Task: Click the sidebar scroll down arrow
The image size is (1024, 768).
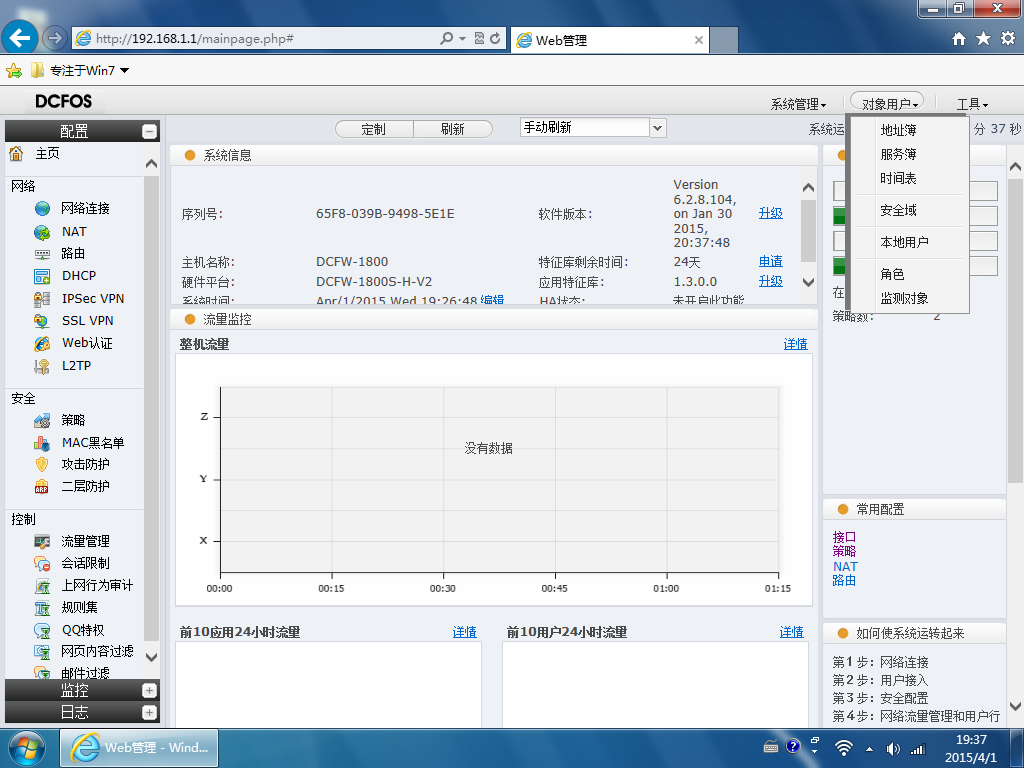Action: [152, 657]
